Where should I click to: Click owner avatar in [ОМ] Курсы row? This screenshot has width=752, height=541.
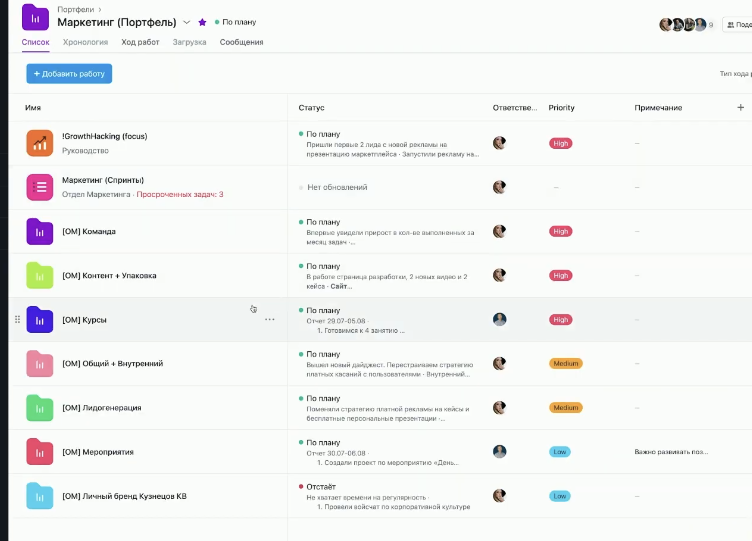[499, 319]
